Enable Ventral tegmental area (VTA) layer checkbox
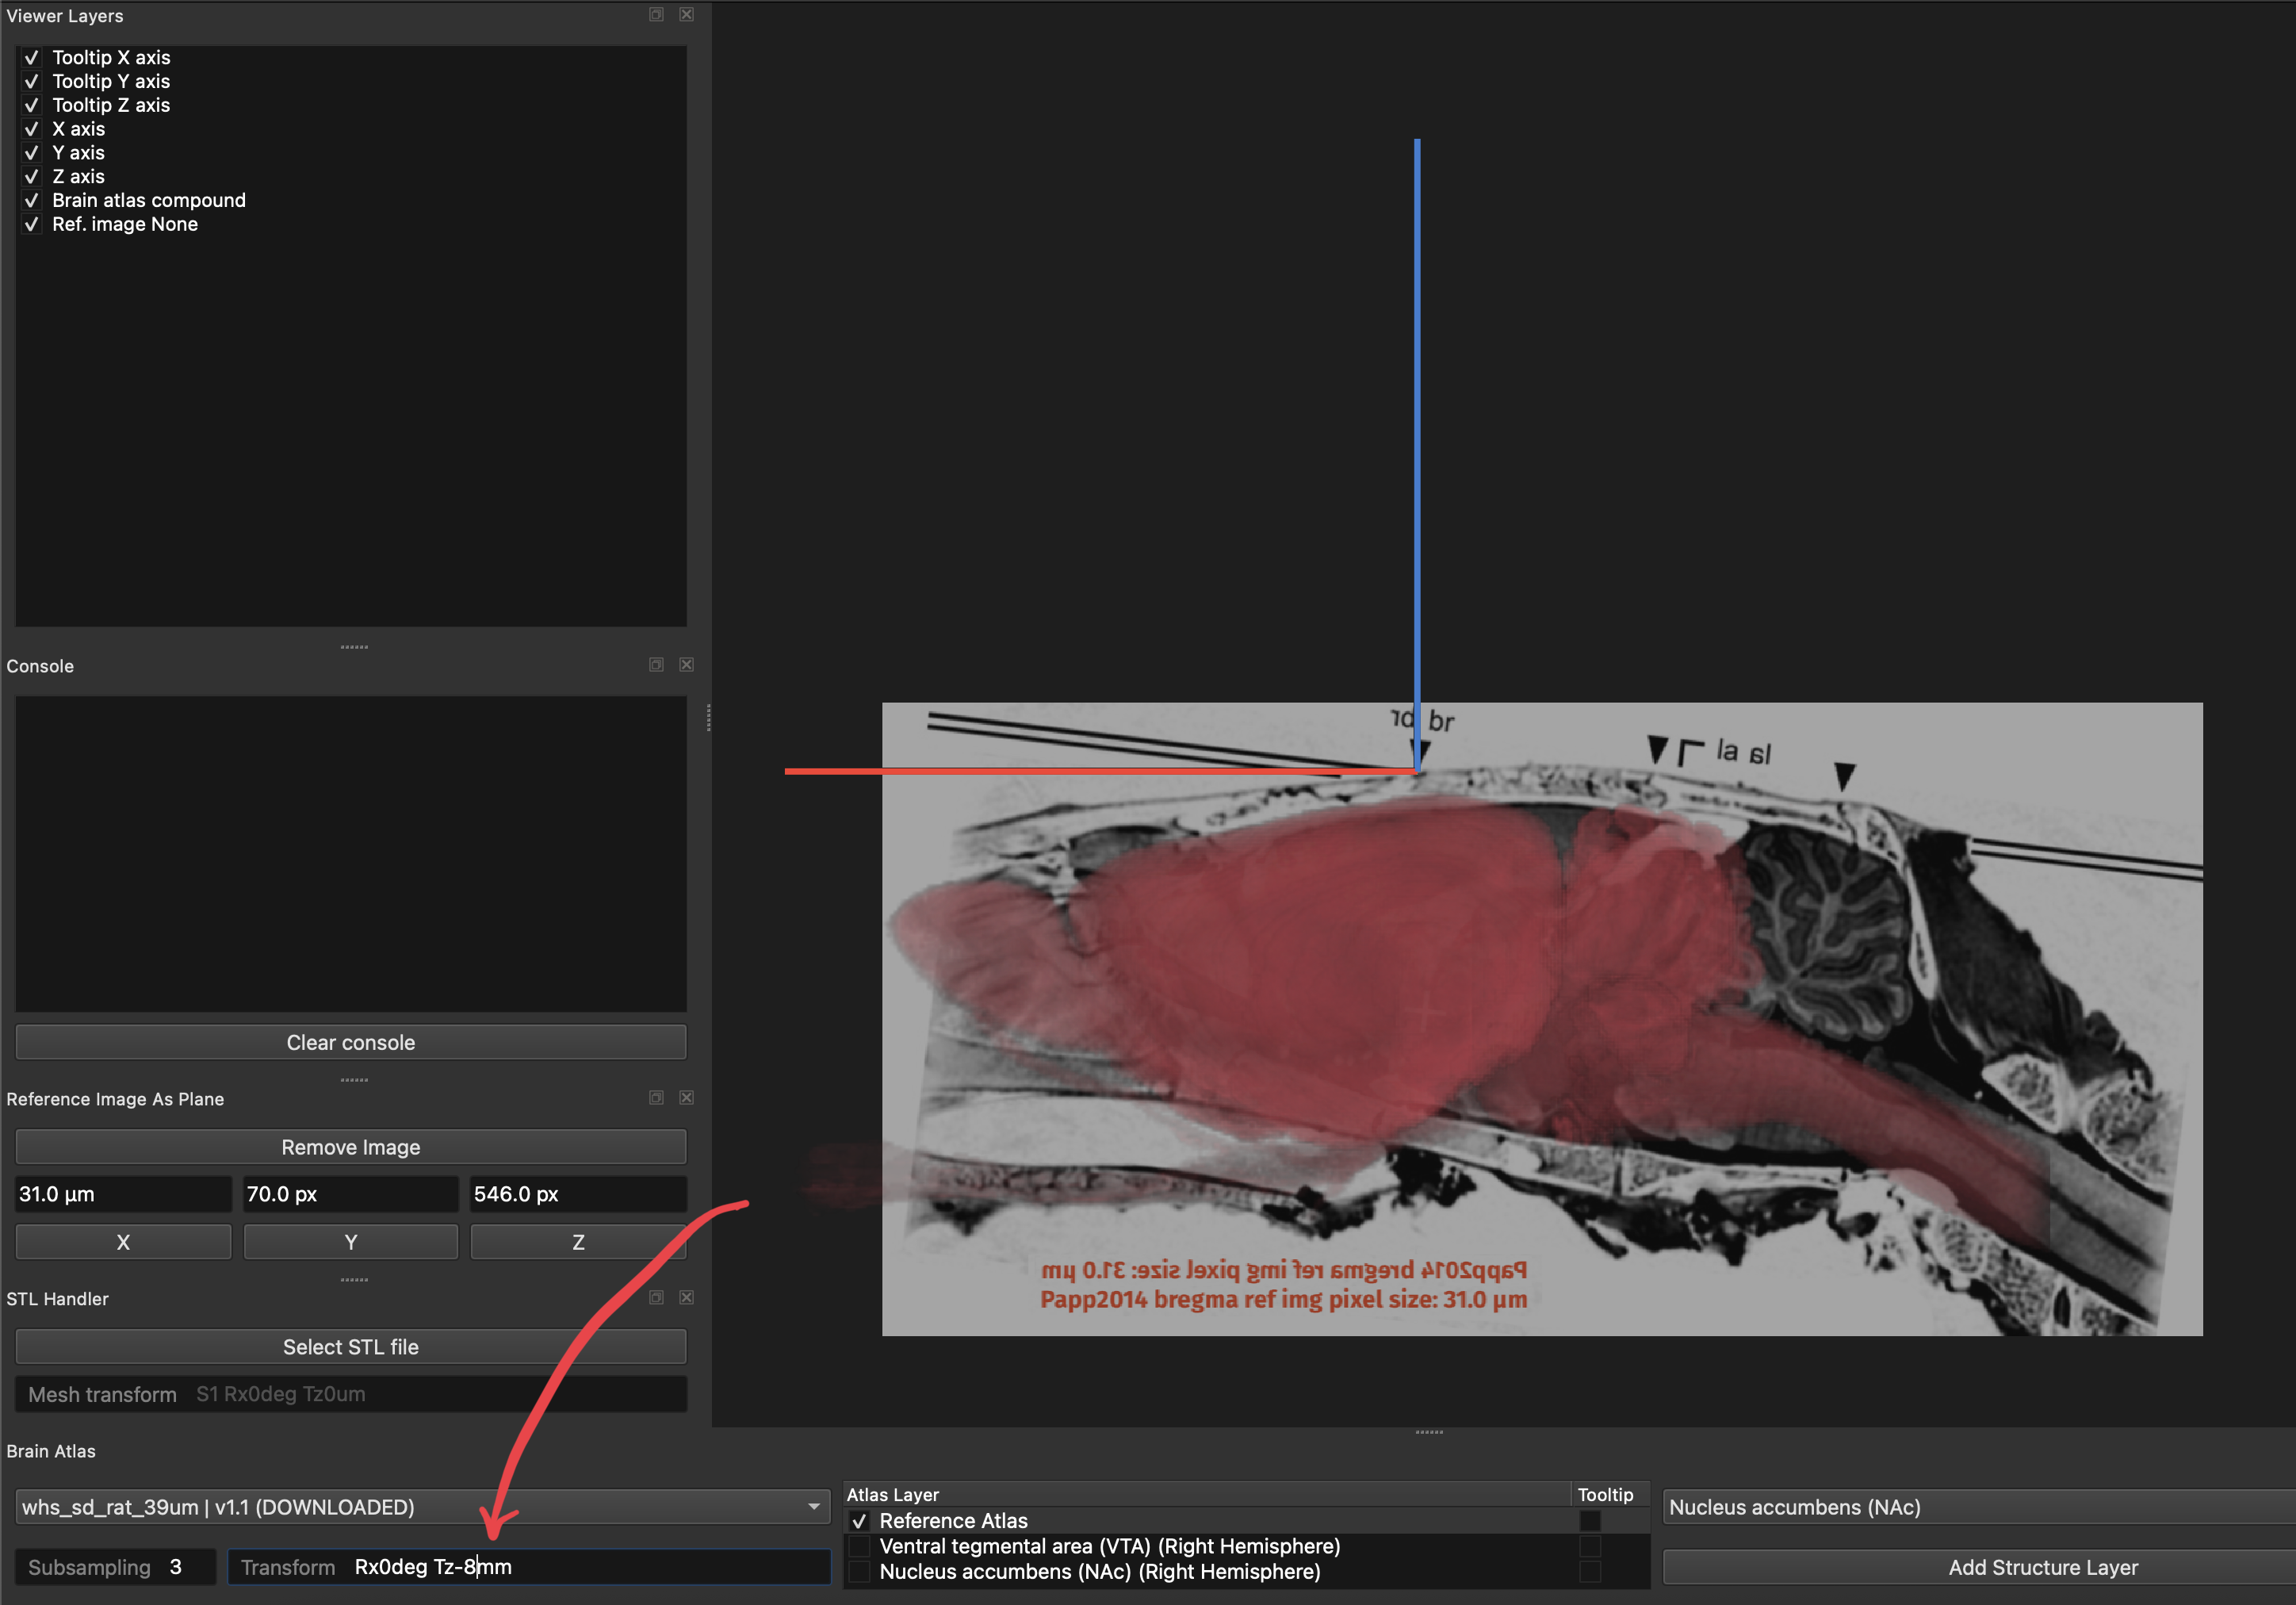The height and width of the screenshot is (1605, 2296). [x=859, y=1546]
